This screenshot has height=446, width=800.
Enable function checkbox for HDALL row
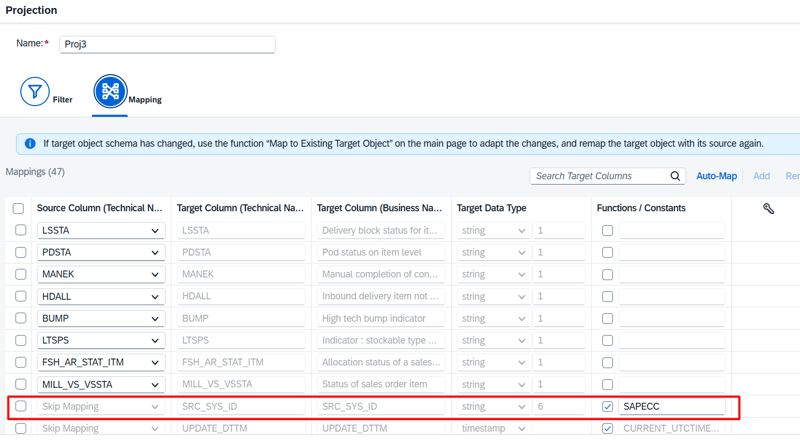(x=607, y=296)
